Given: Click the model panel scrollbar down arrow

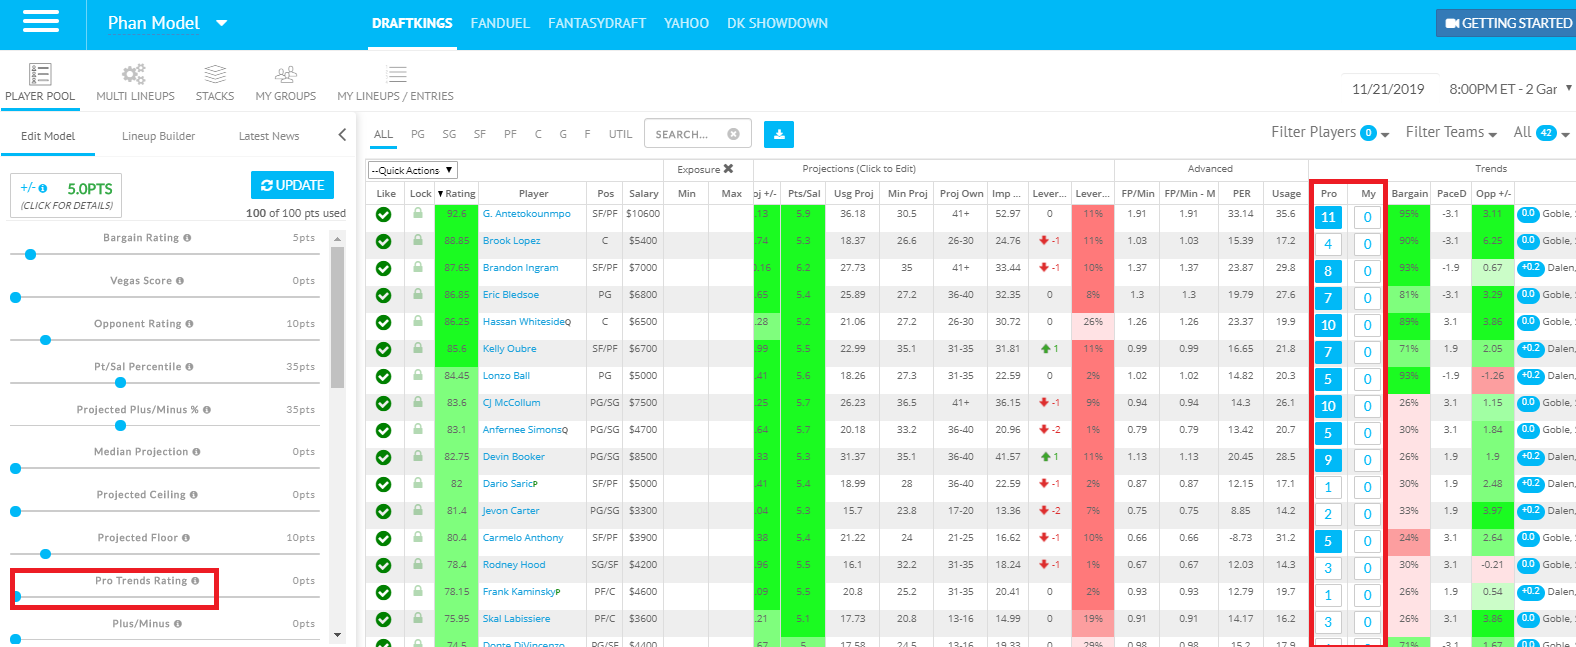Looking at the screenshot, I should click(x=337, y=635).
